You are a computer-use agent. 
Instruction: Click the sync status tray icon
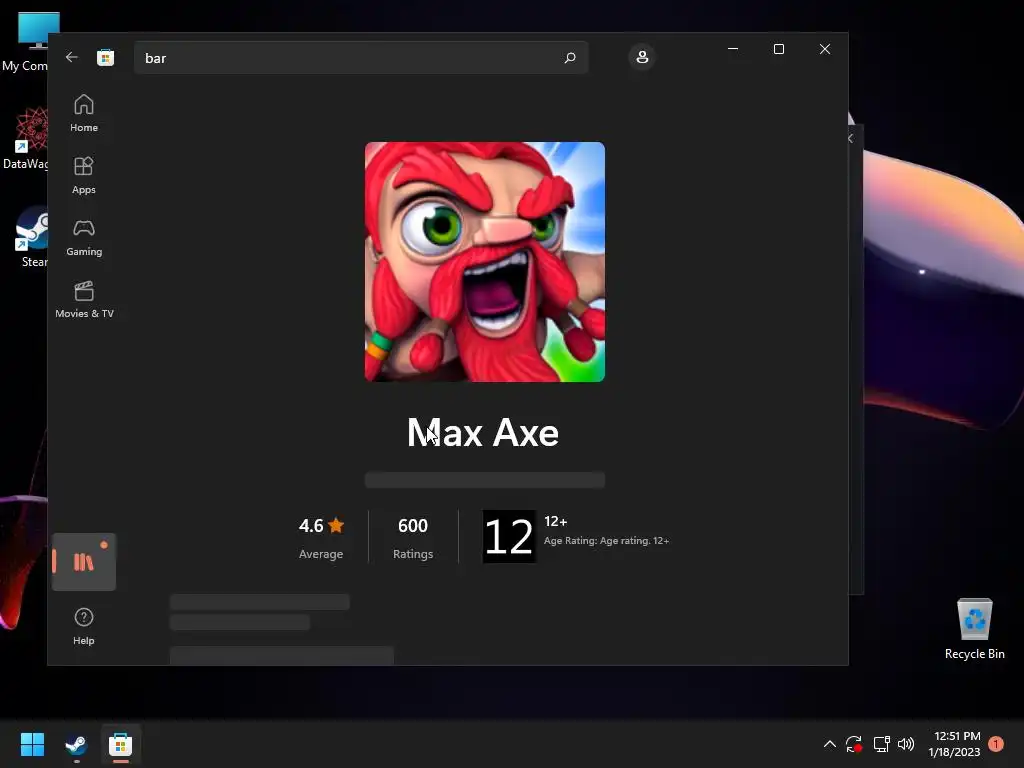854,744
